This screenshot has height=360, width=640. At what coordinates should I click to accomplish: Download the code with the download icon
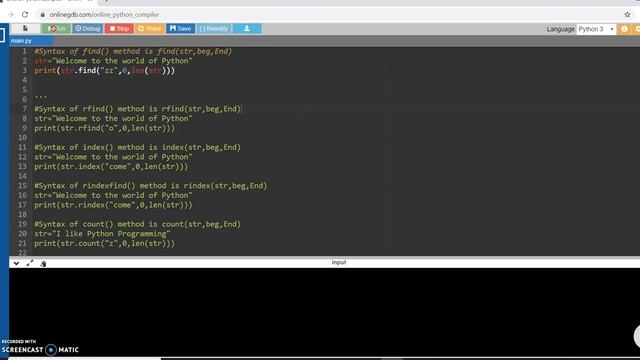pyautogui.click(x=247, y=29)
